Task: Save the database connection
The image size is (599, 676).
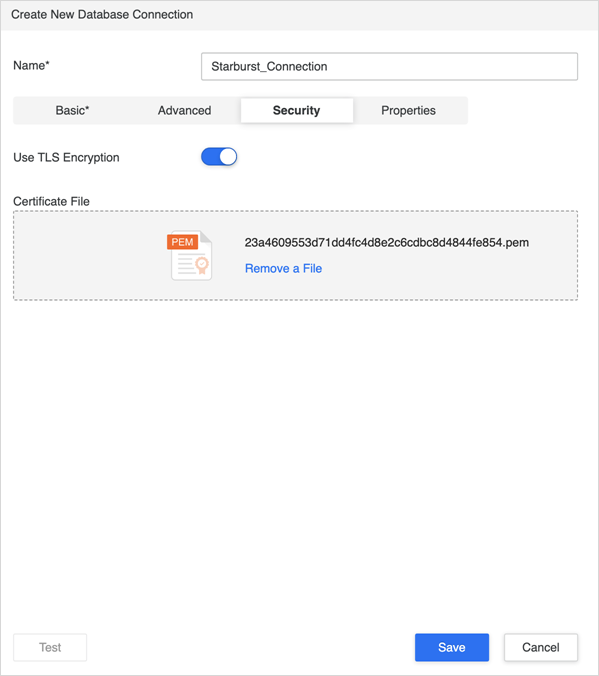Action: coord(452,647)
